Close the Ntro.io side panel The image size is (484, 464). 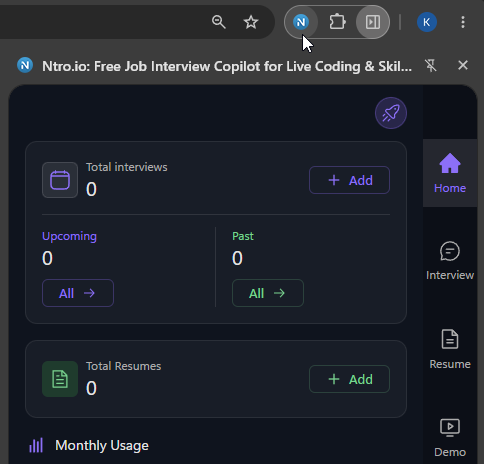(463, 65)
